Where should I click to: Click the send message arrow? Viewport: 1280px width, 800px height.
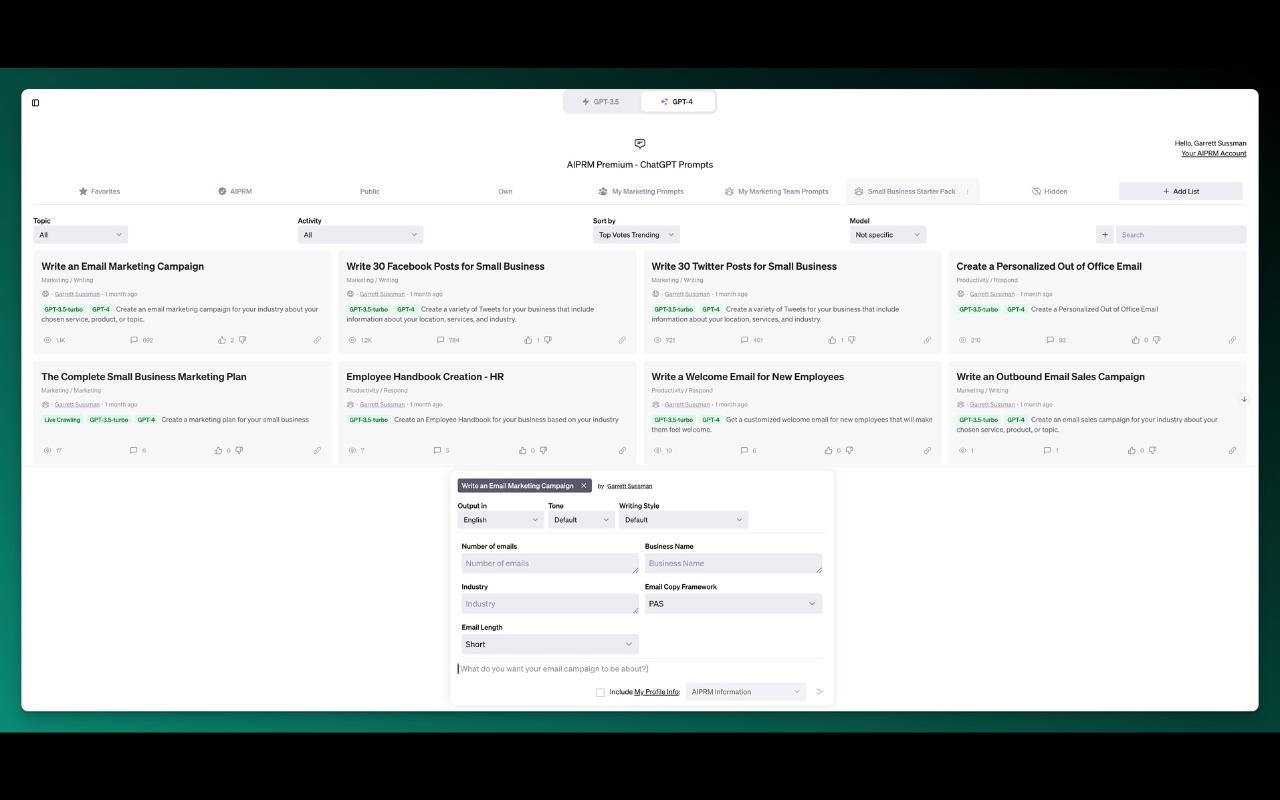pos(820,692)
